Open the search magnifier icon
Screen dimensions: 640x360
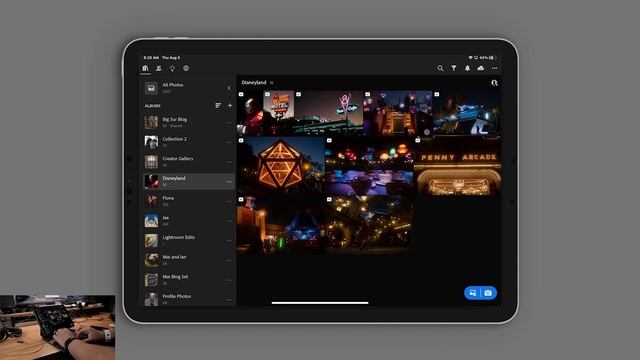pos(440,68)
